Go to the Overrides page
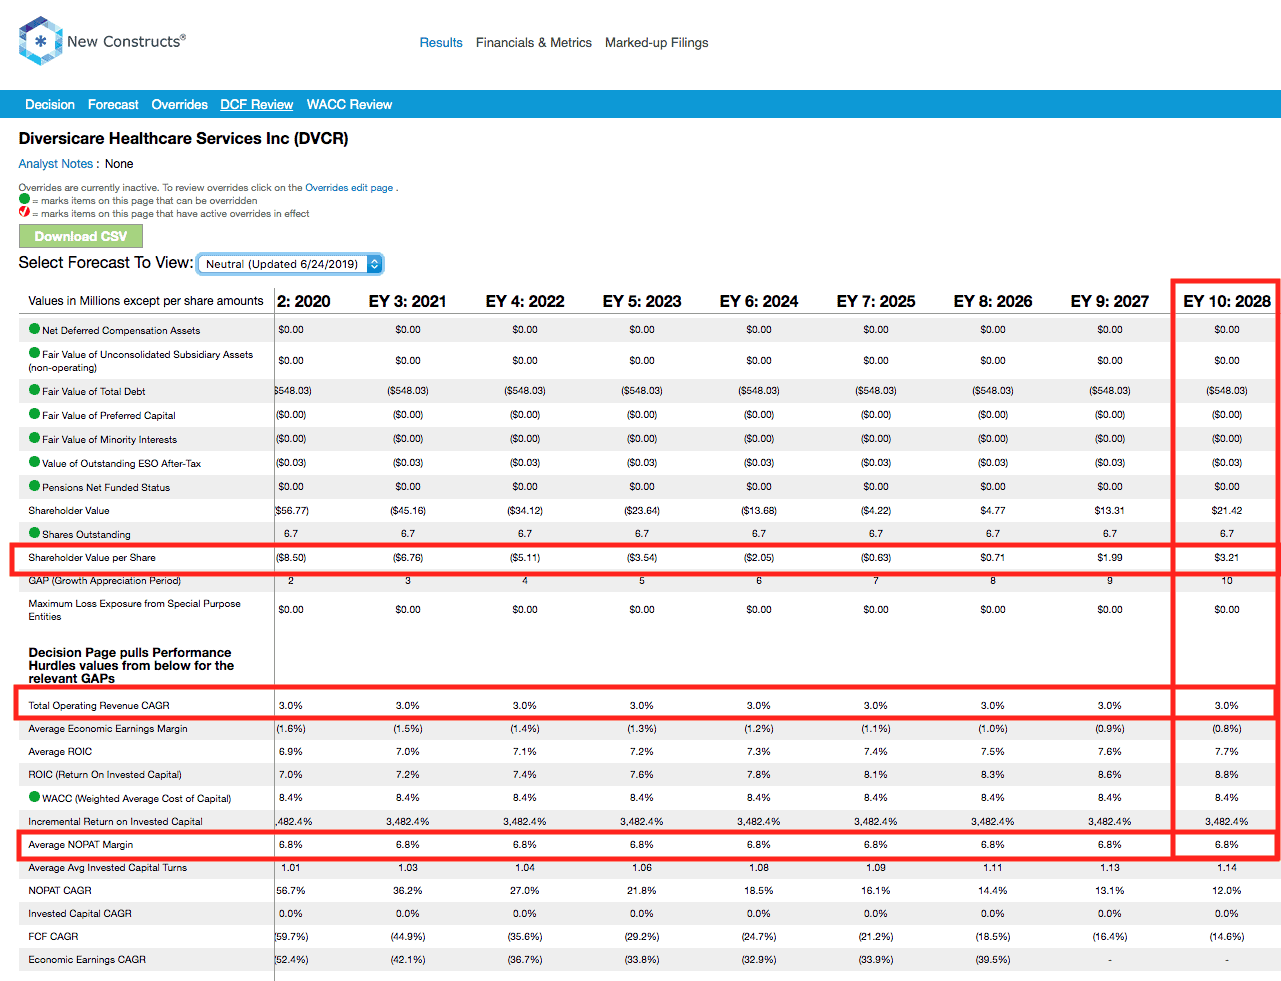1281x981 pixels. [180, 104]
